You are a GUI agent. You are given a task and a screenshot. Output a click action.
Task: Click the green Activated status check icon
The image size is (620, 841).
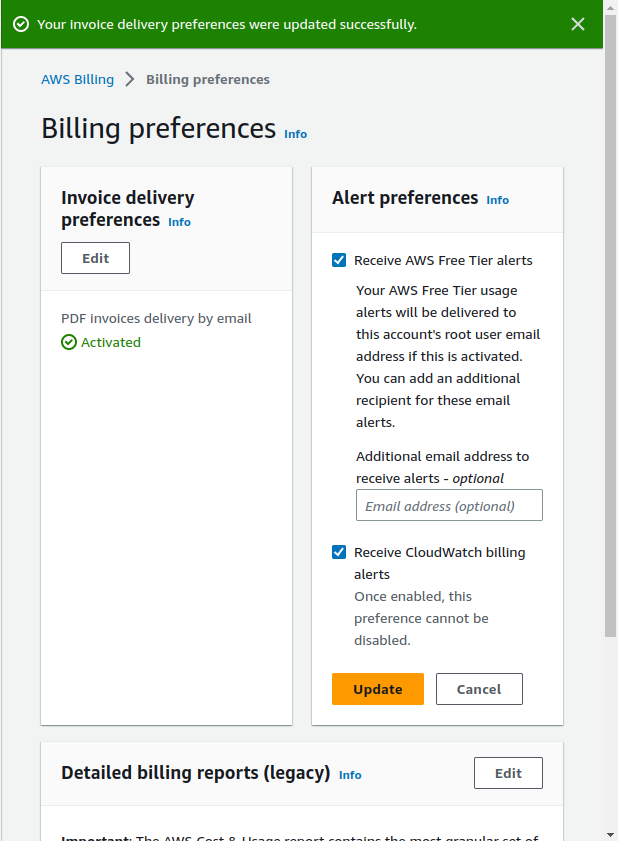(x=69, y=342)
